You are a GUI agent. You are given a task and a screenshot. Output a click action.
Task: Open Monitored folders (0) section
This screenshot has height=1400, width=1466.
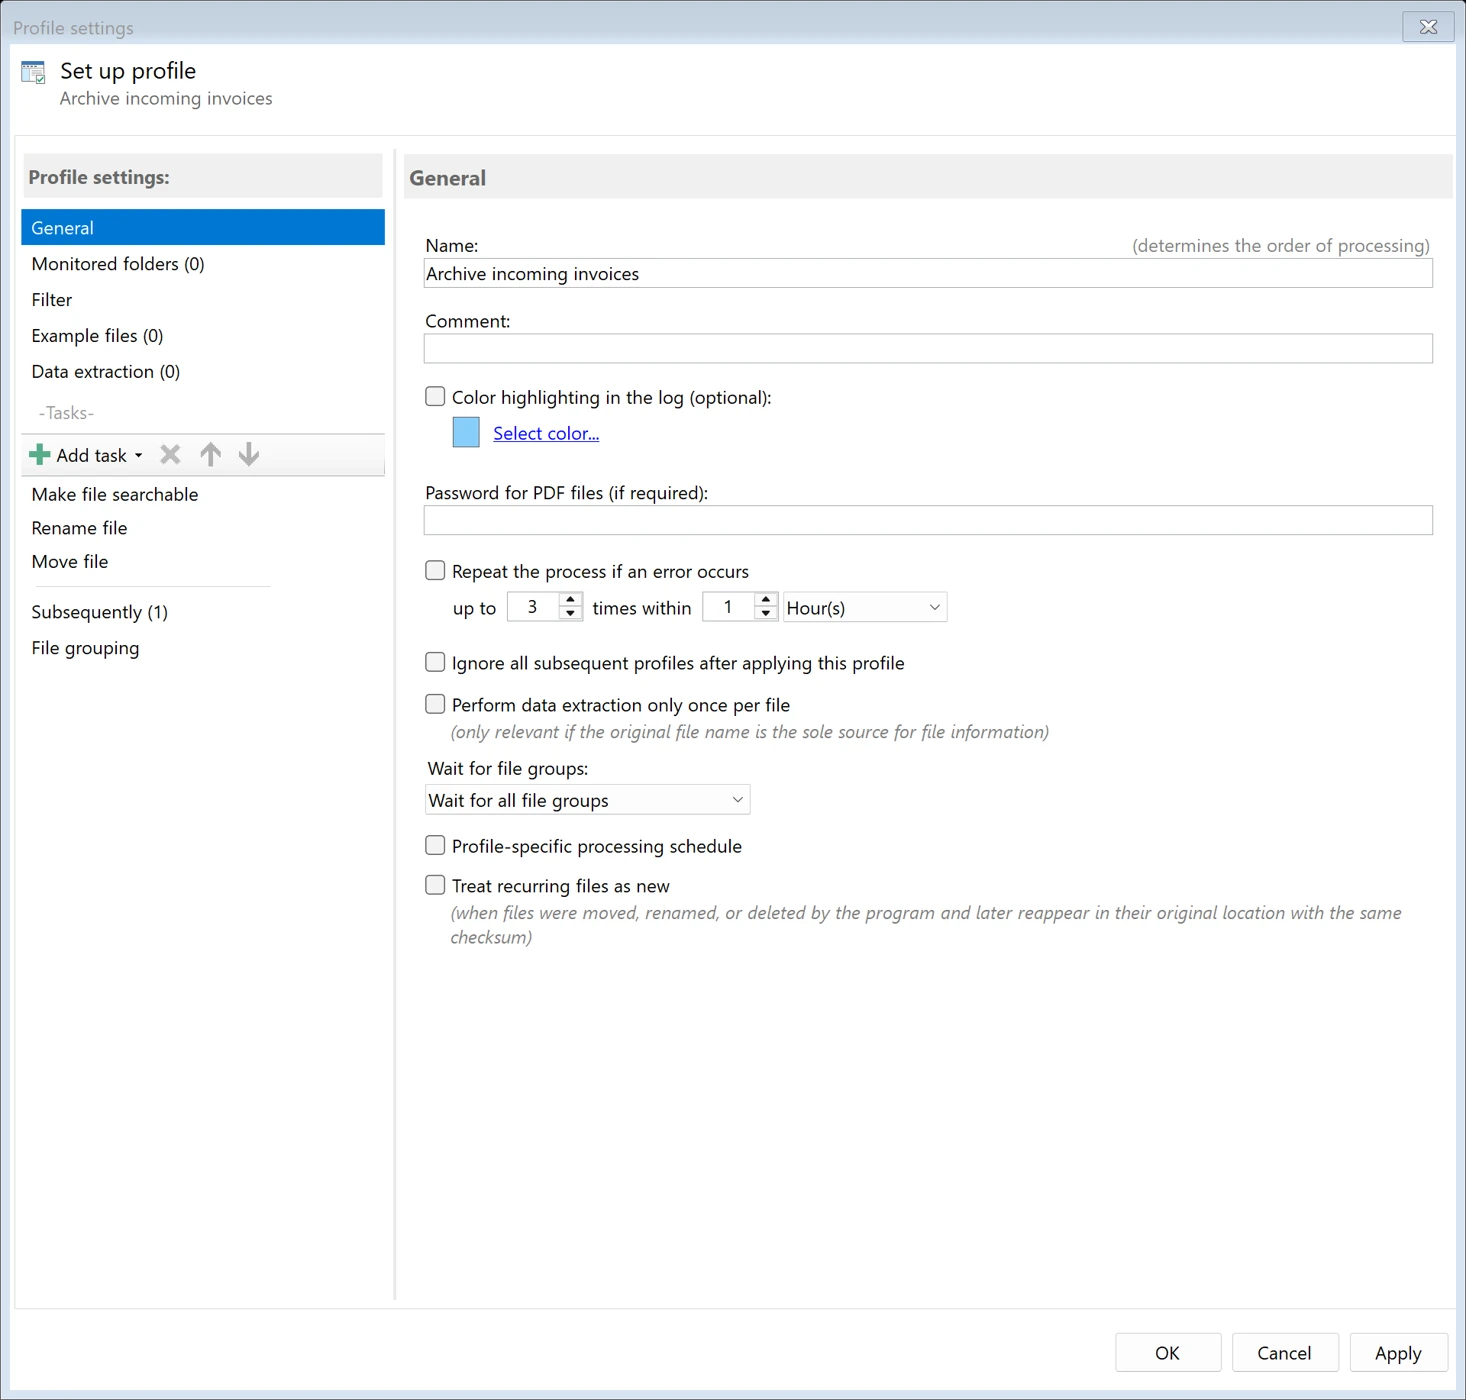[x=203, y=264]
